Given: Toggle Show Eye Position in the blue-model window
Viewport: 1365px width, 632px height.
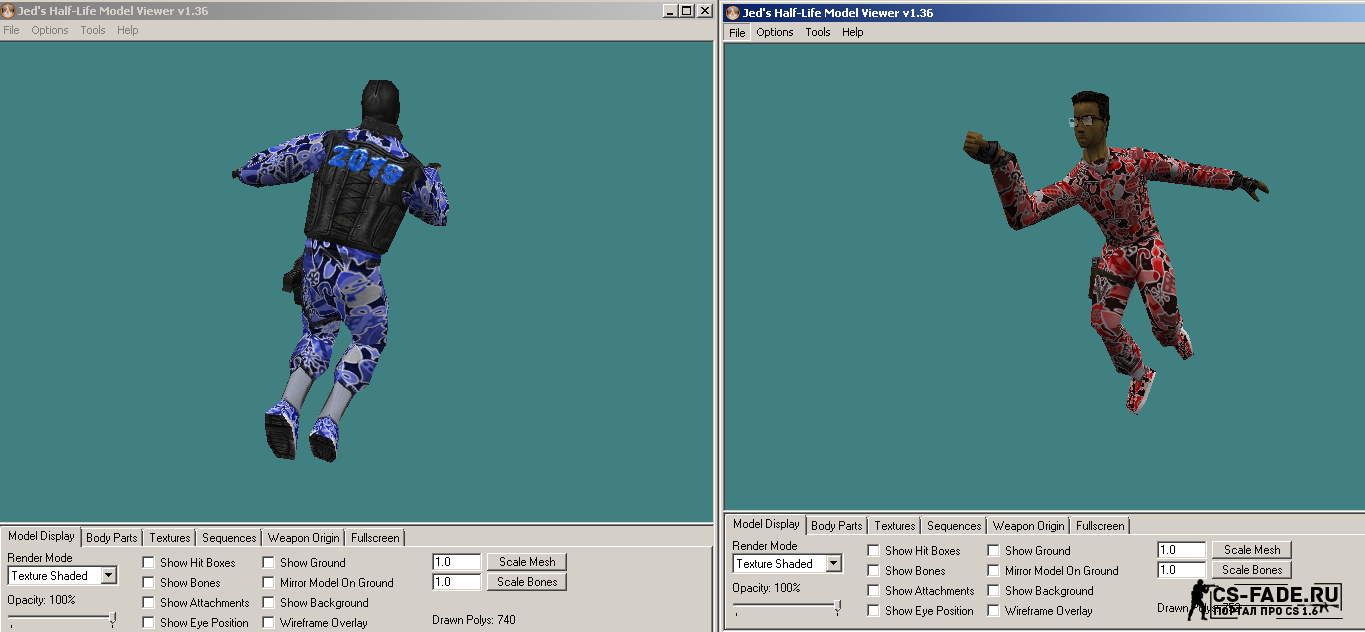Looking at the screenshot, I should 149,623.
